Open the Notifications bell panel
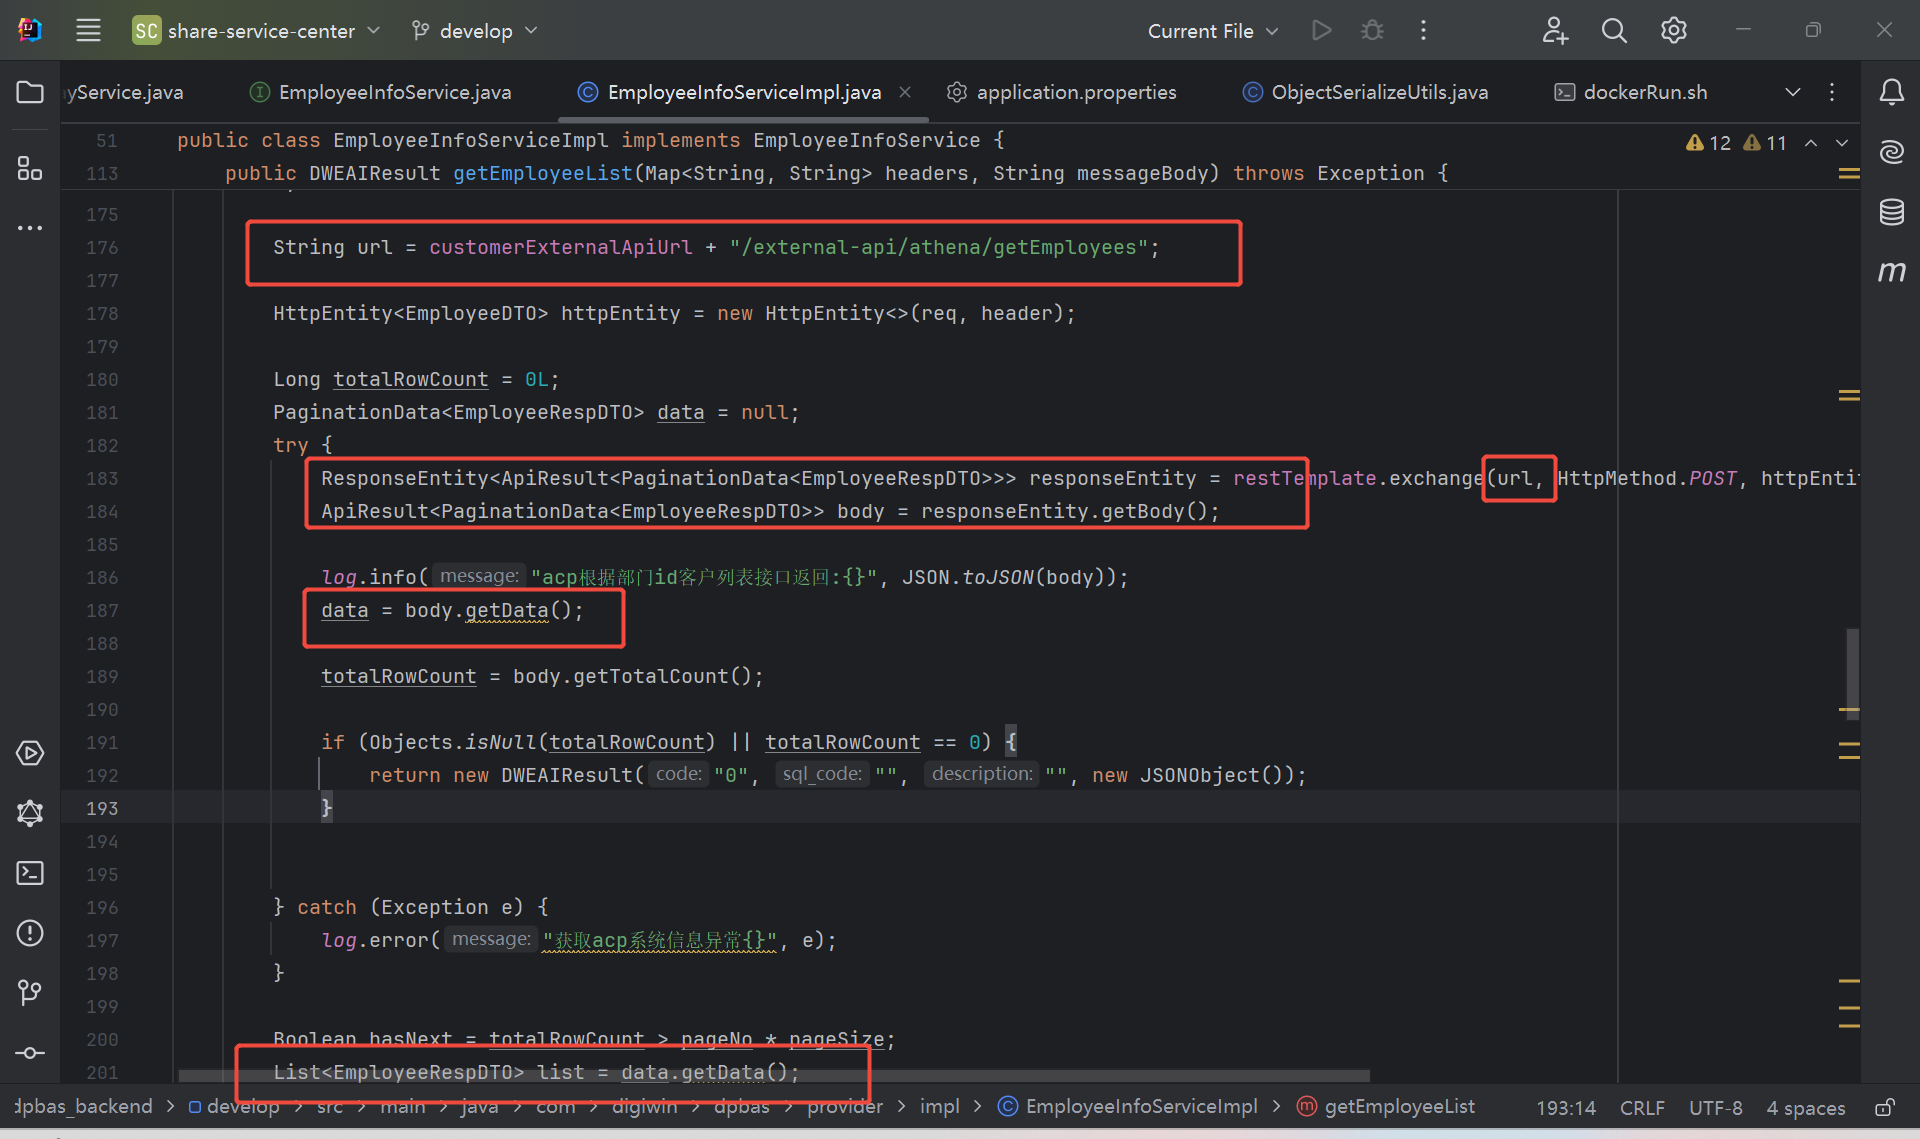The image size is (1920, 1139). [1891, 92]
